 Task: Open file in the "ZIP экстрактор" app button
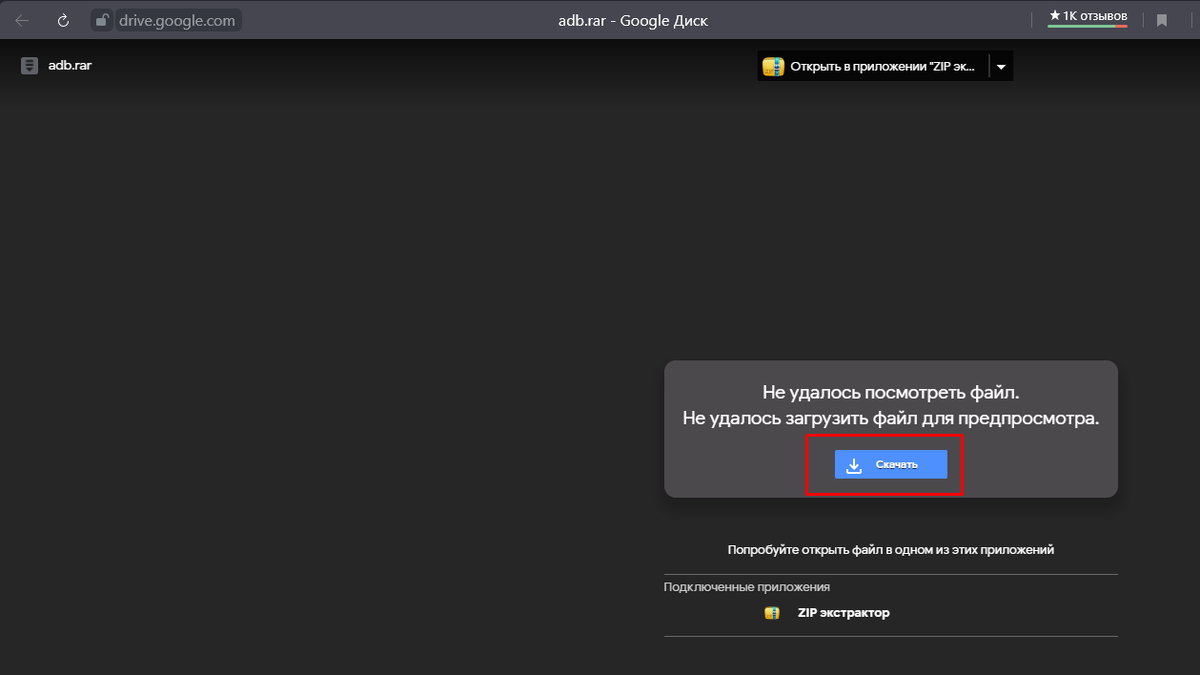tap(873, 67)
